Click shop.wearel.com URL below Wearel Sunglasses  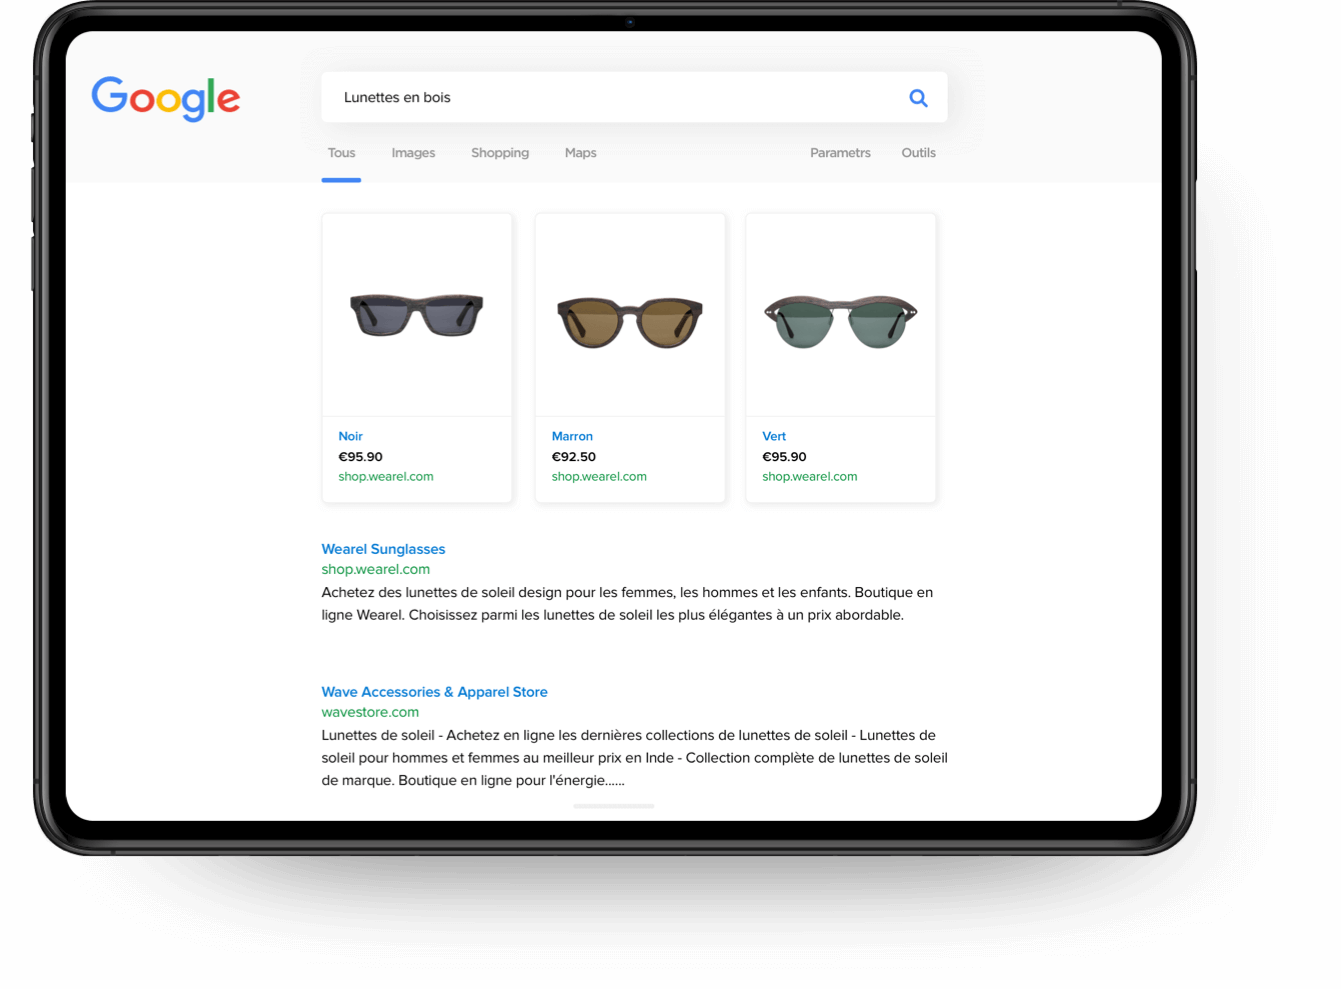point(376,569)
